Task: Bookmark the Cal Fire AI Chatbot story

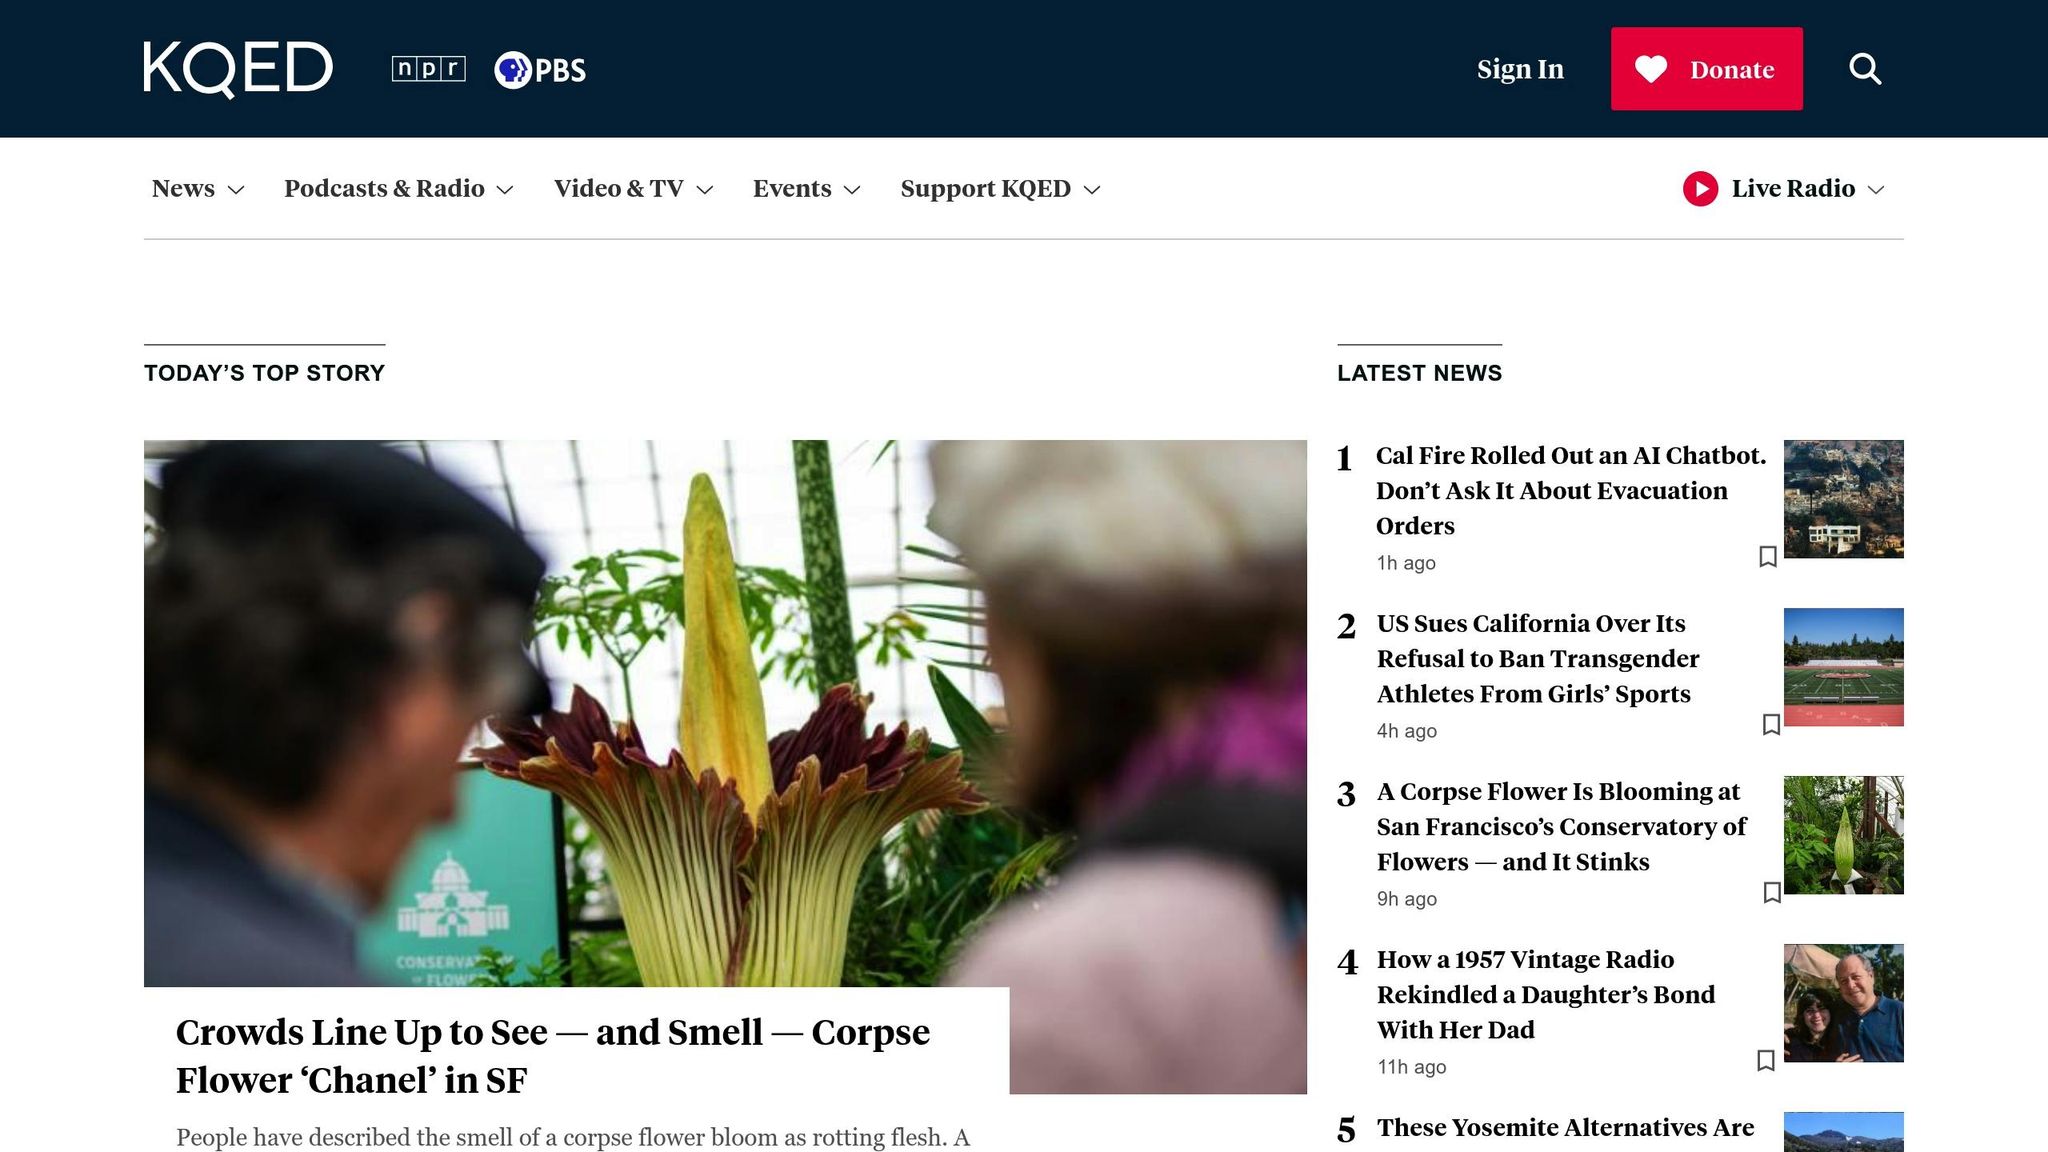Action: pos(1767,556)
